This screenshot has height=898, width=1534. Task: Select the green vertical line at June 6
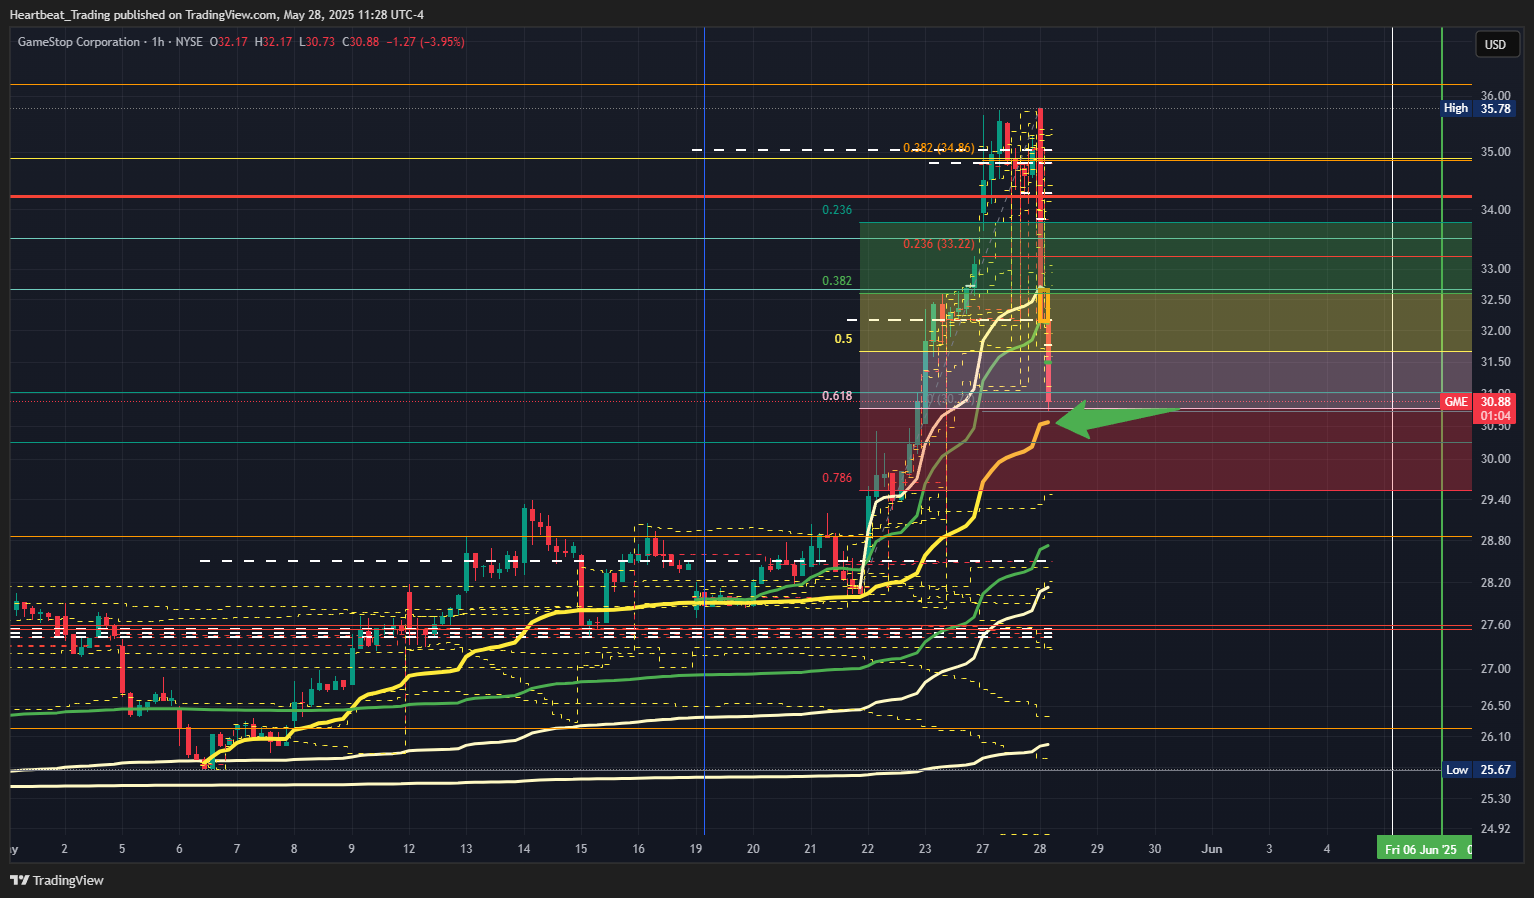1442,430
